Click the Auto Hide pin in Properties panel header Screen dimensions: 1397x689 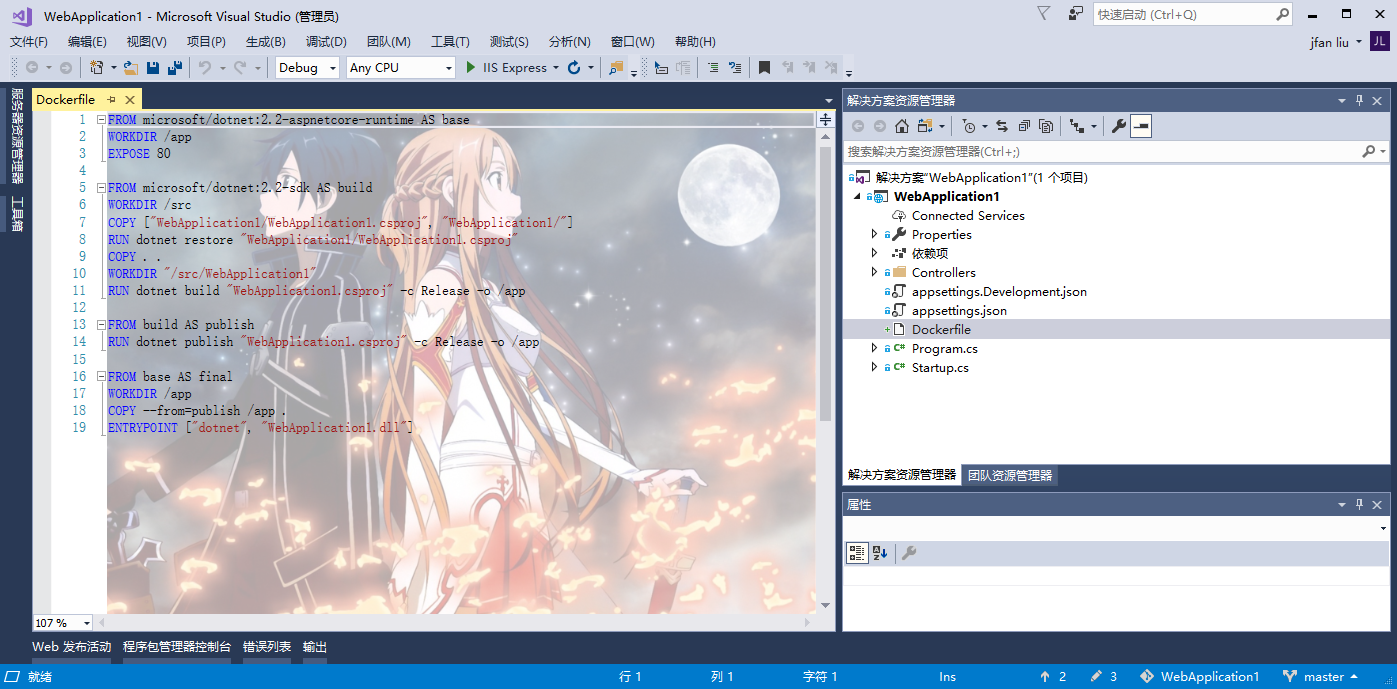[1359, 505]
